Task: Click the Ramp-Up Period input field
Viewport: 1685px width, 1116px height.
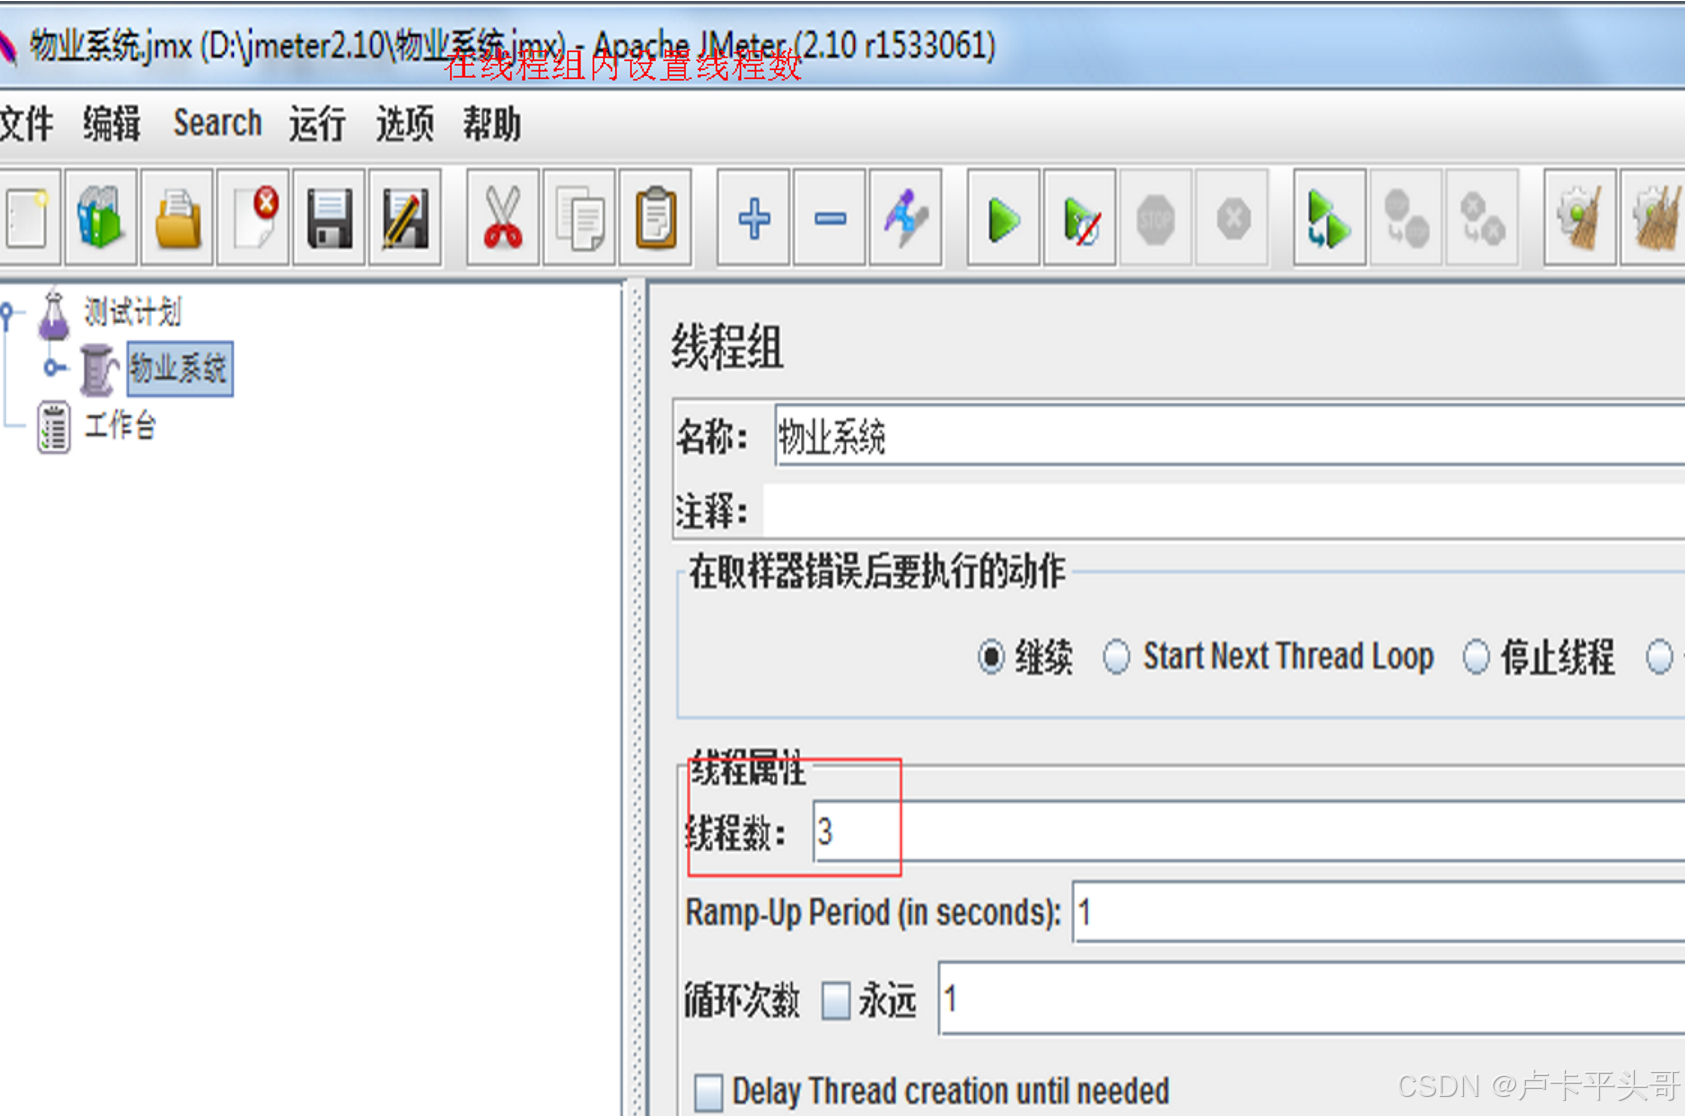Action: pyautogui.click(x=1379, y=912)
